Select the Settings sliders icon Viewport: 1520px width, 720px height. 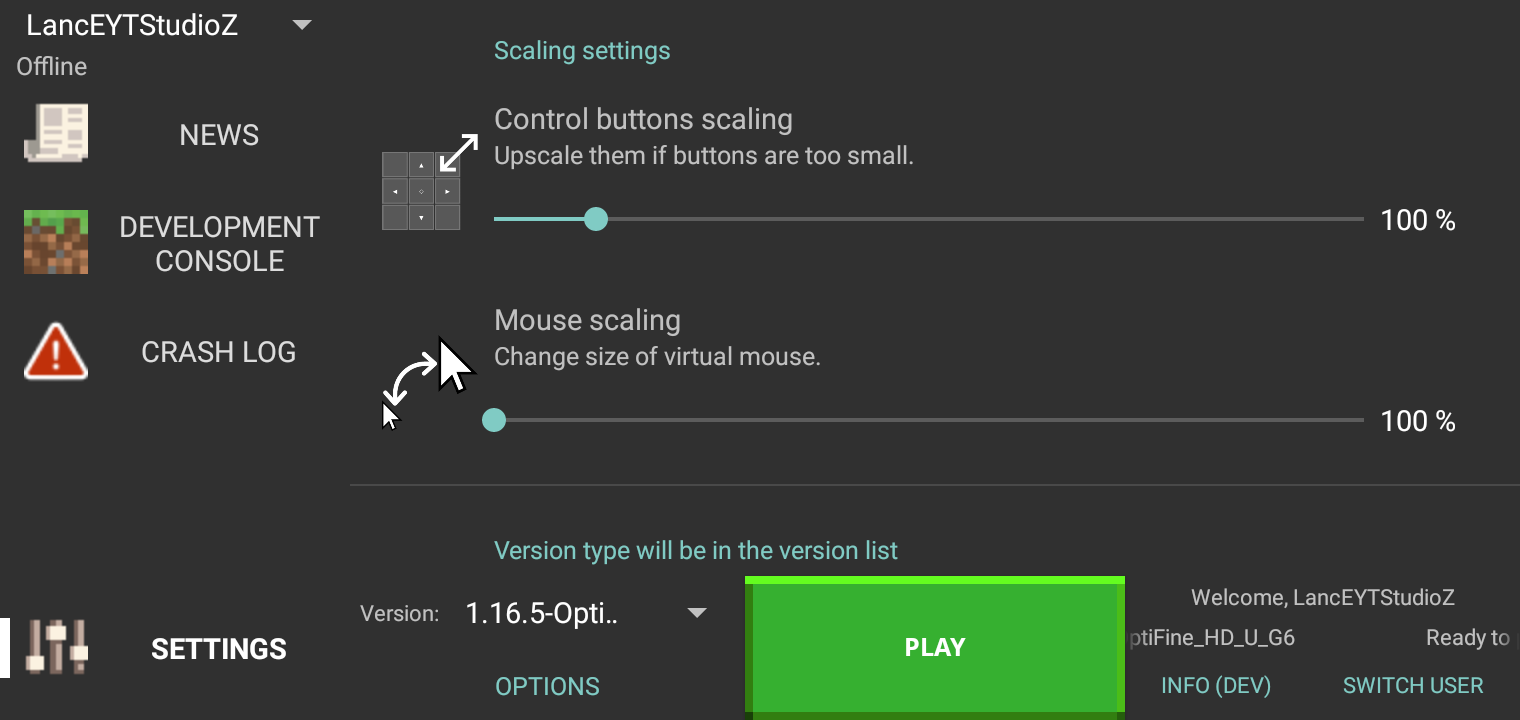(55, 648)
